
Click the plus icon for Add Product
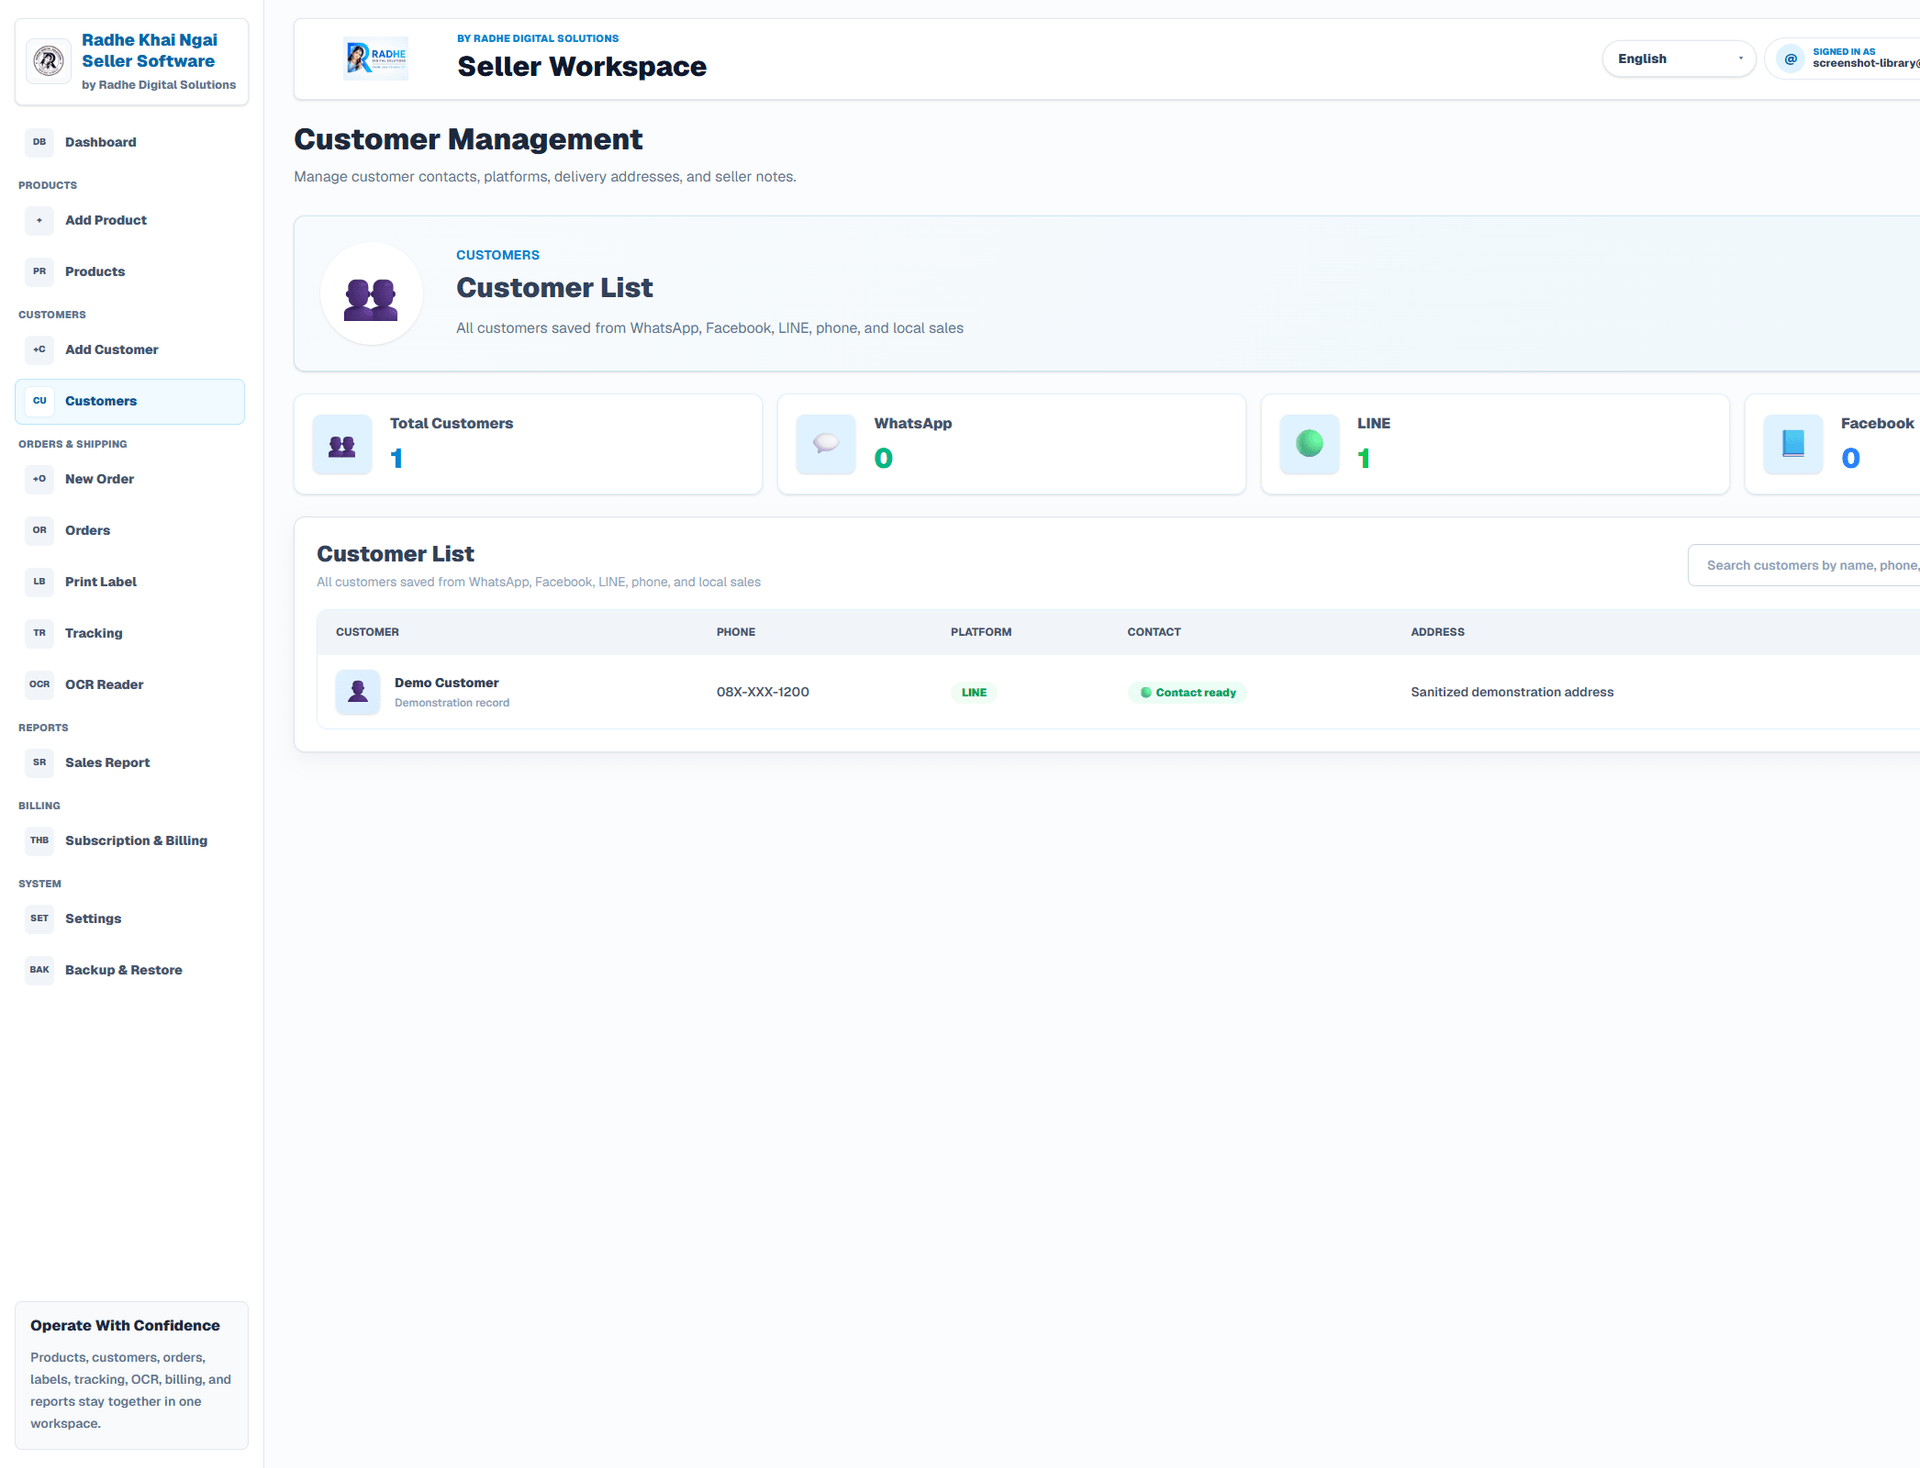[39, 220]
